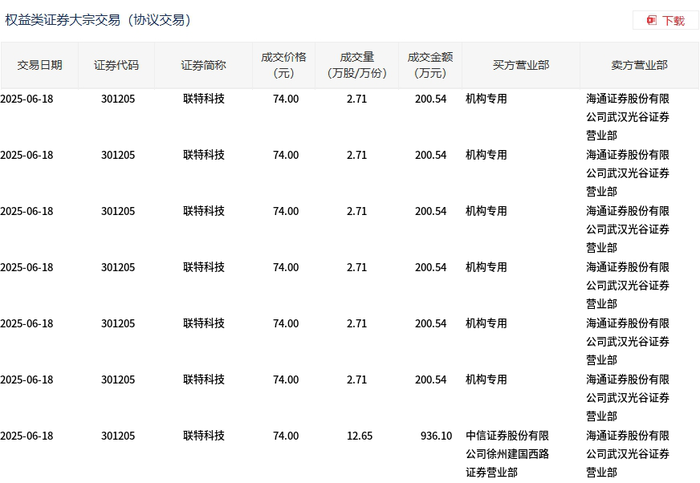Select buyer 中信证券股份有限公司徐州建国西路证券营业部
Screen dimensions: 700x483
[x=507, y=454]
